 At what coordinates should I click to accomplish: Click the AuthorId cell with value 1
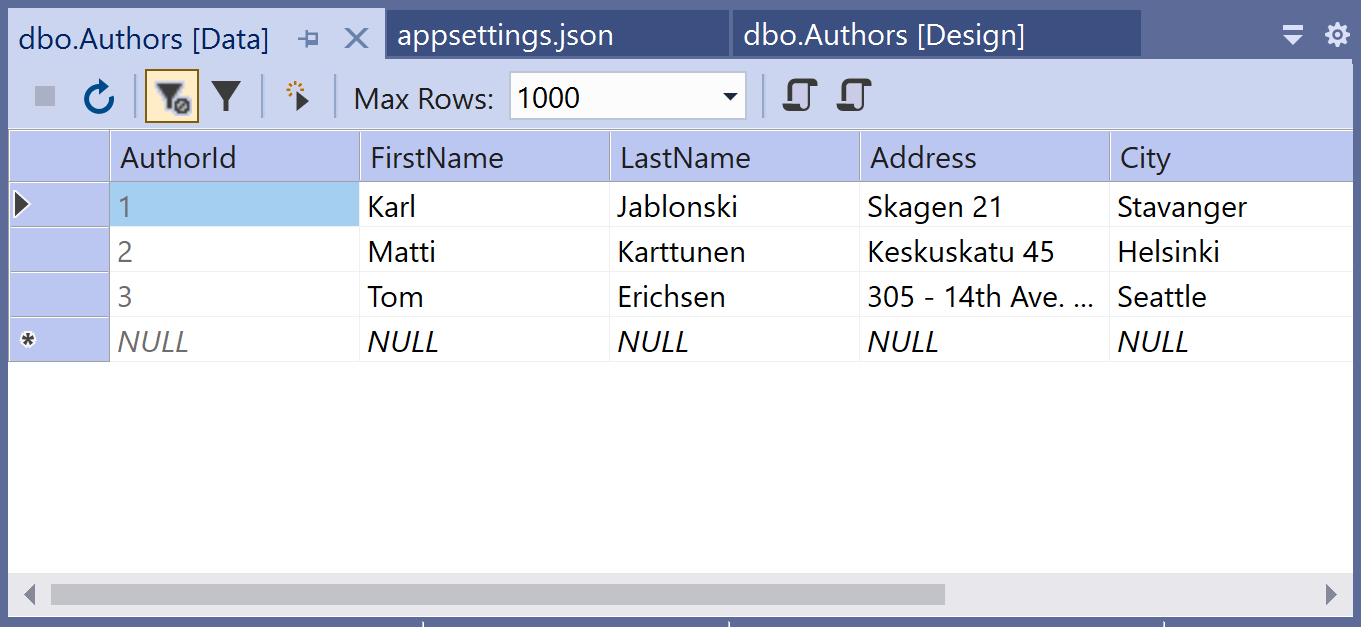coord(235,205)
